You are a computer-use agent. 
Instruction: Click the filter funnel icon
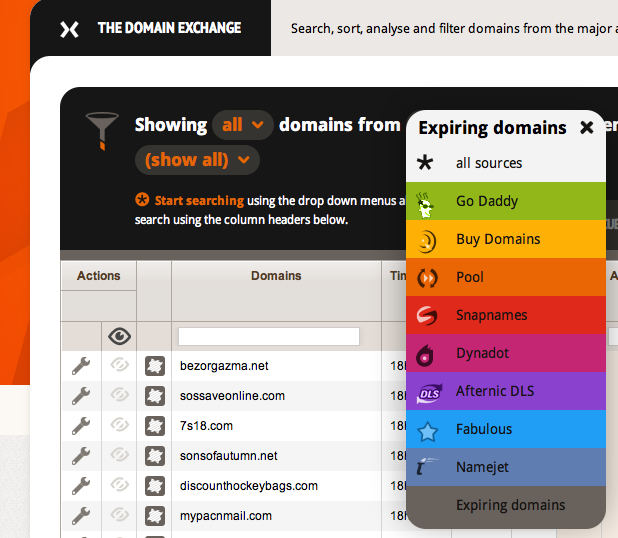click(102, 131)
